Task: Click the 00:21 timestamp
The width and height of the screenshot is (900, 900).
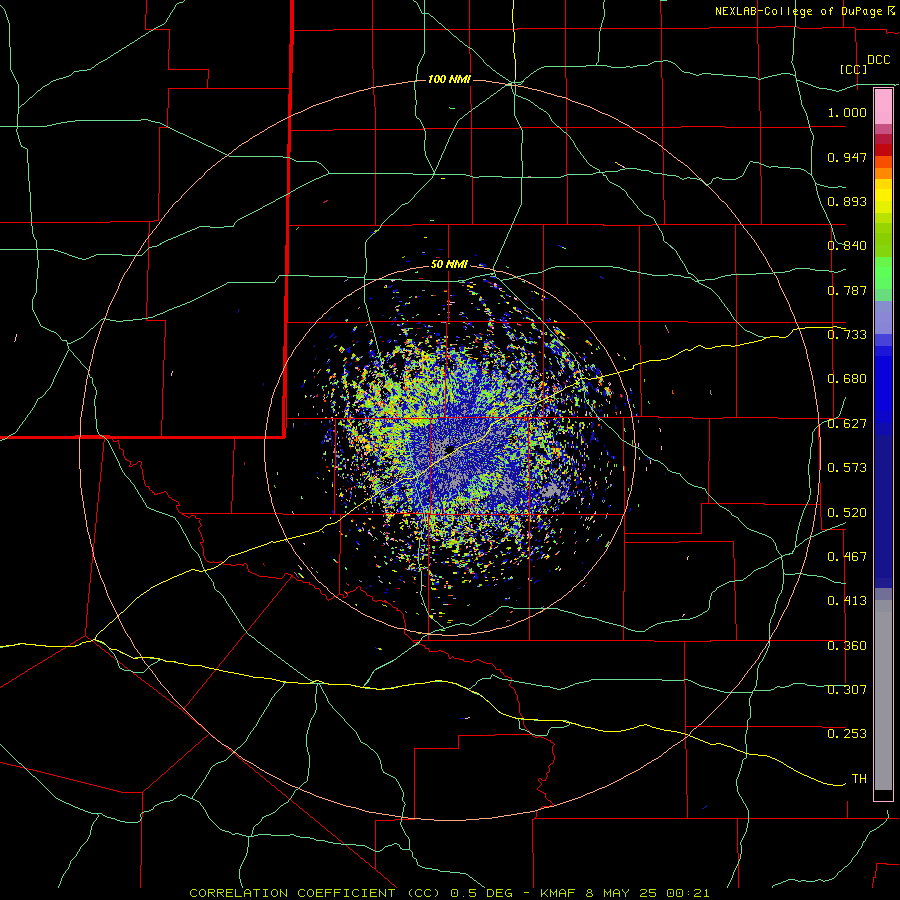Action: click(x=688, y=893)
